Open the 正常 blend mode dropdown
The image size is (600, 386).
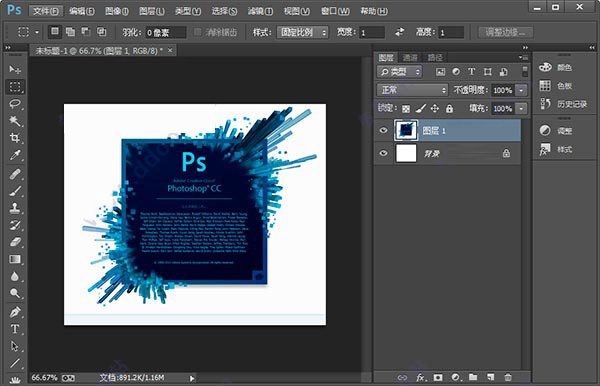tap(412, 90)
